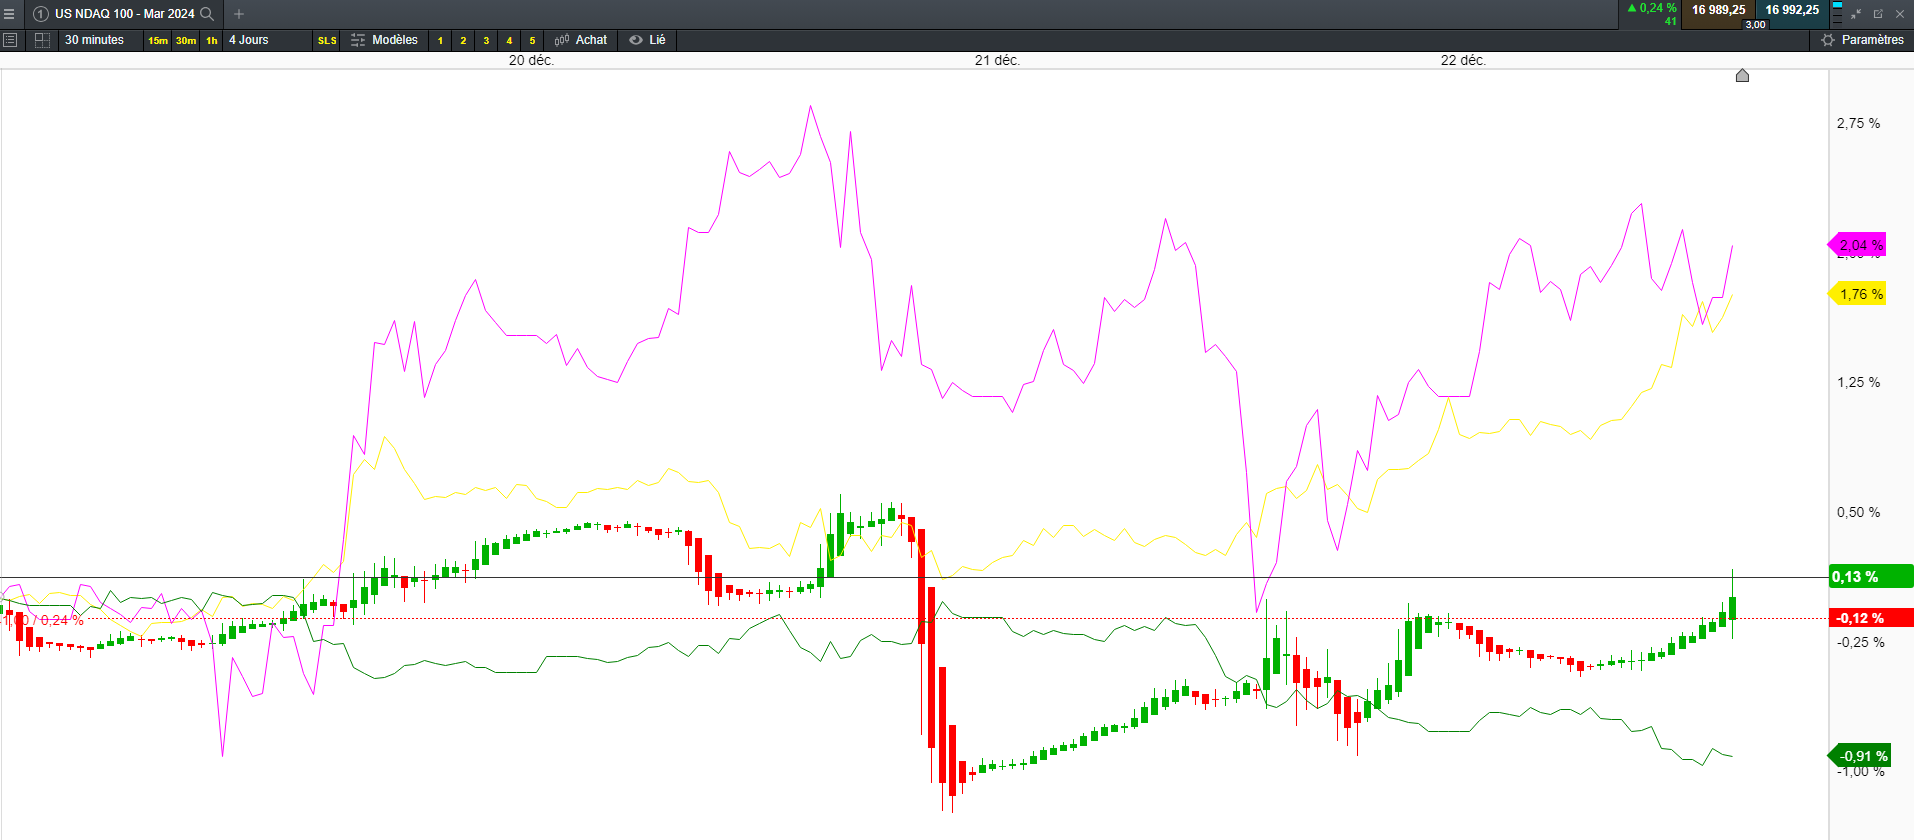Shrink the window with the collapse arrows
Image resolution: width=1914 pixels, height=840 pixels.
1856,14
